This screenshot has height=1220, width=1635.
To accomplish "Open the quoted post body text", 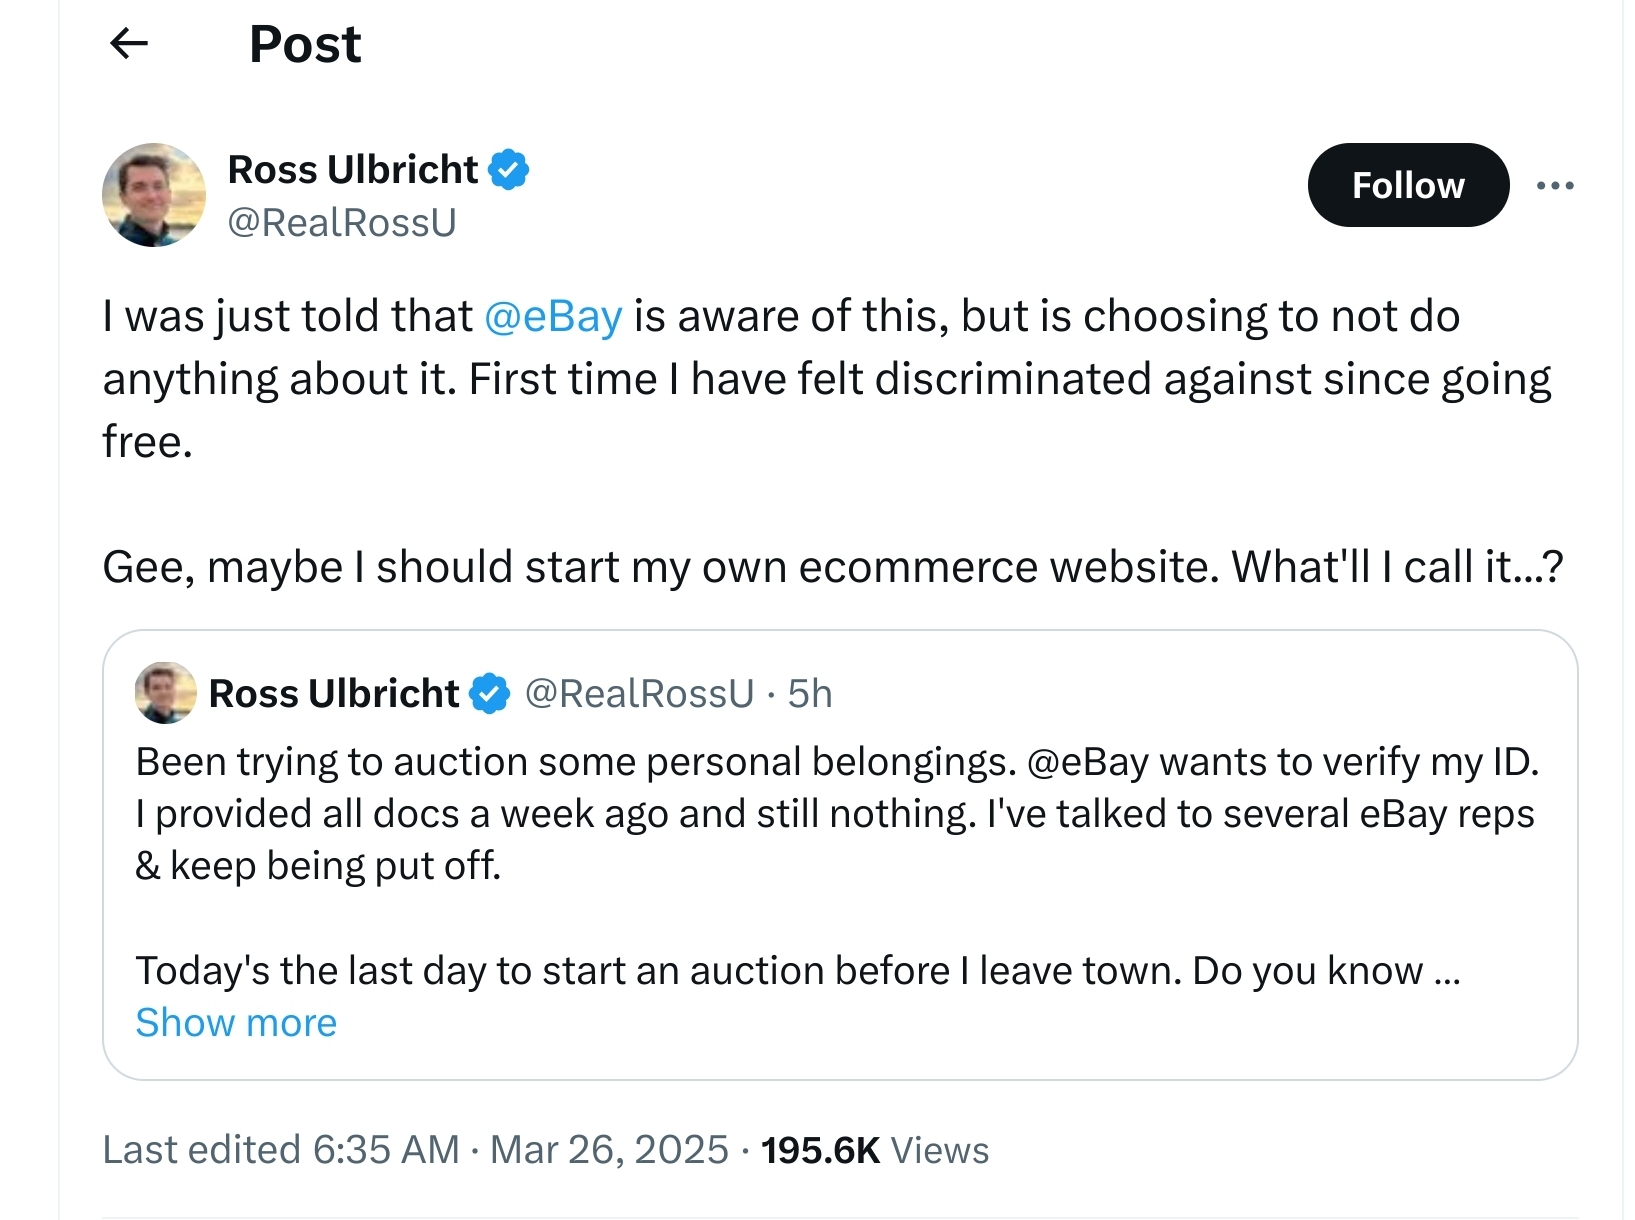I will 838,866.
